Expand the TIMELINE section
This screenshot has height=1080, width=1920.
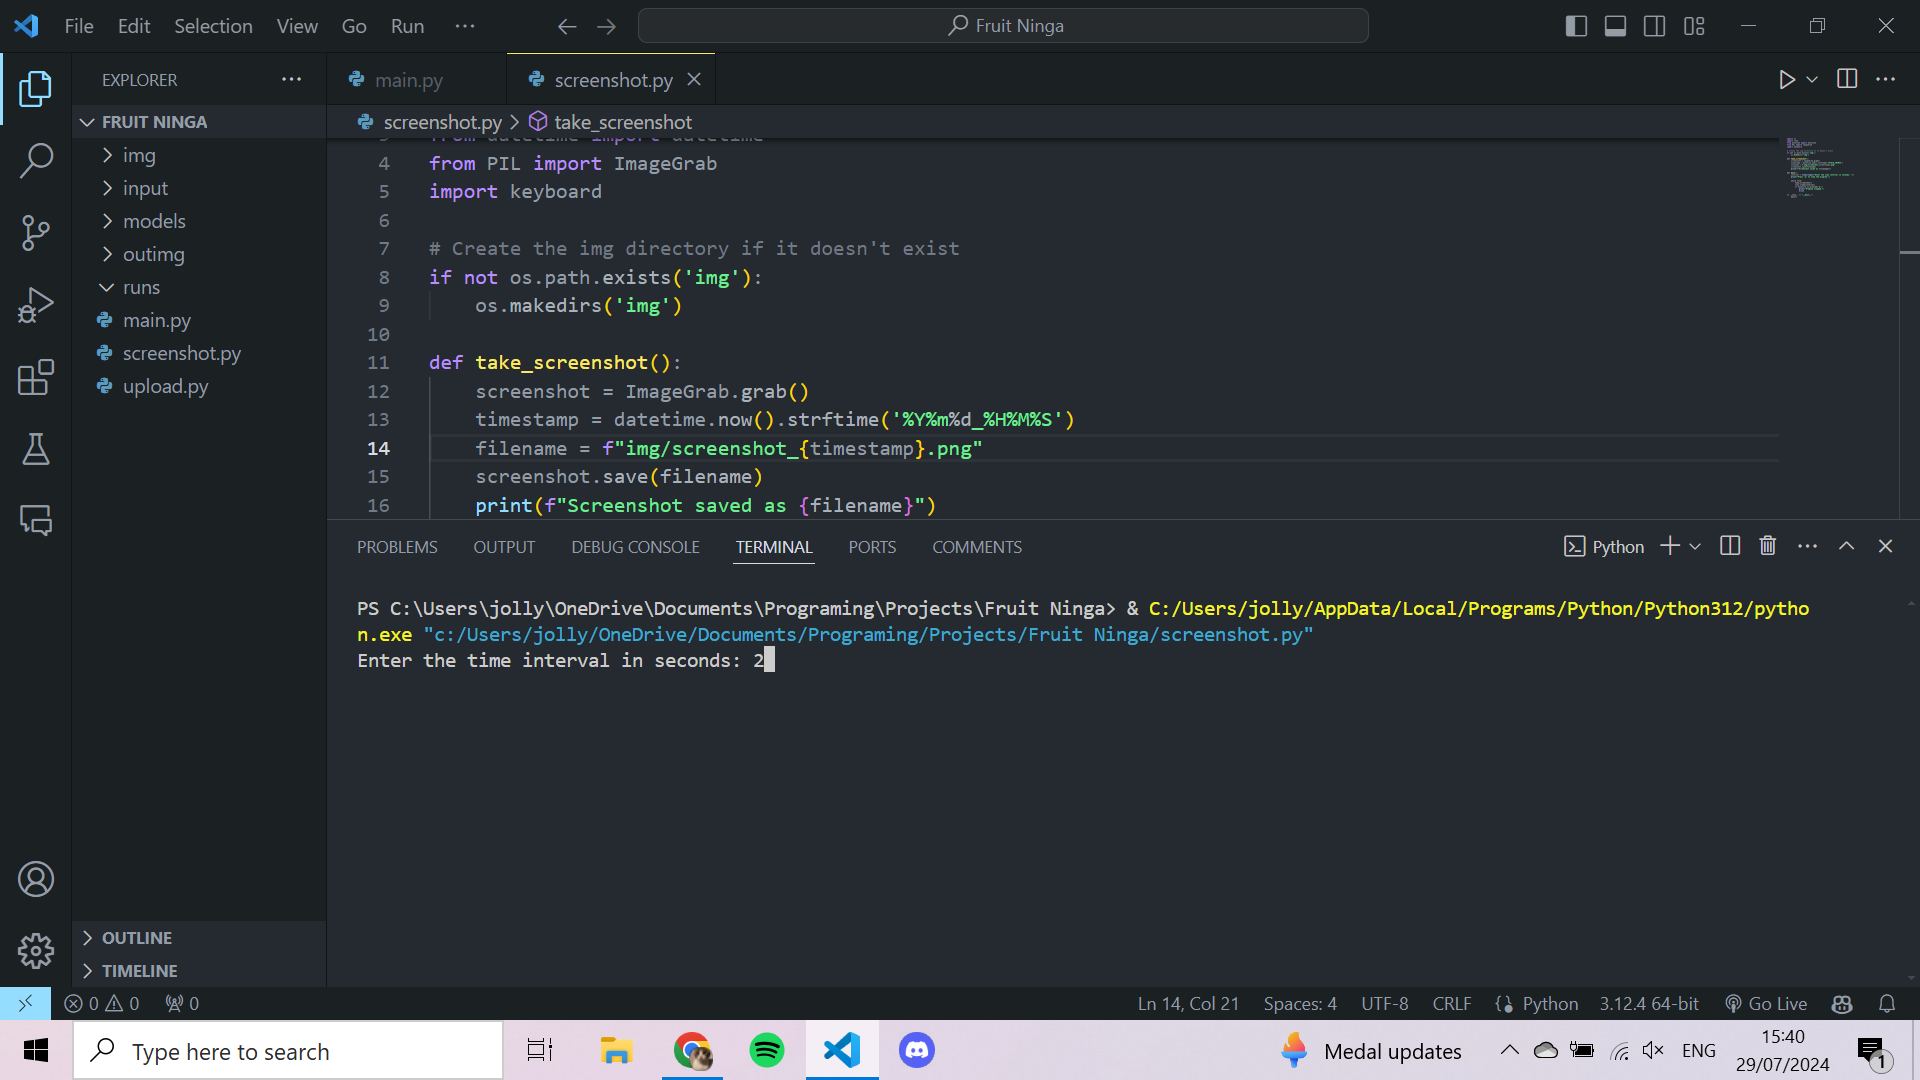pos(198,971)
